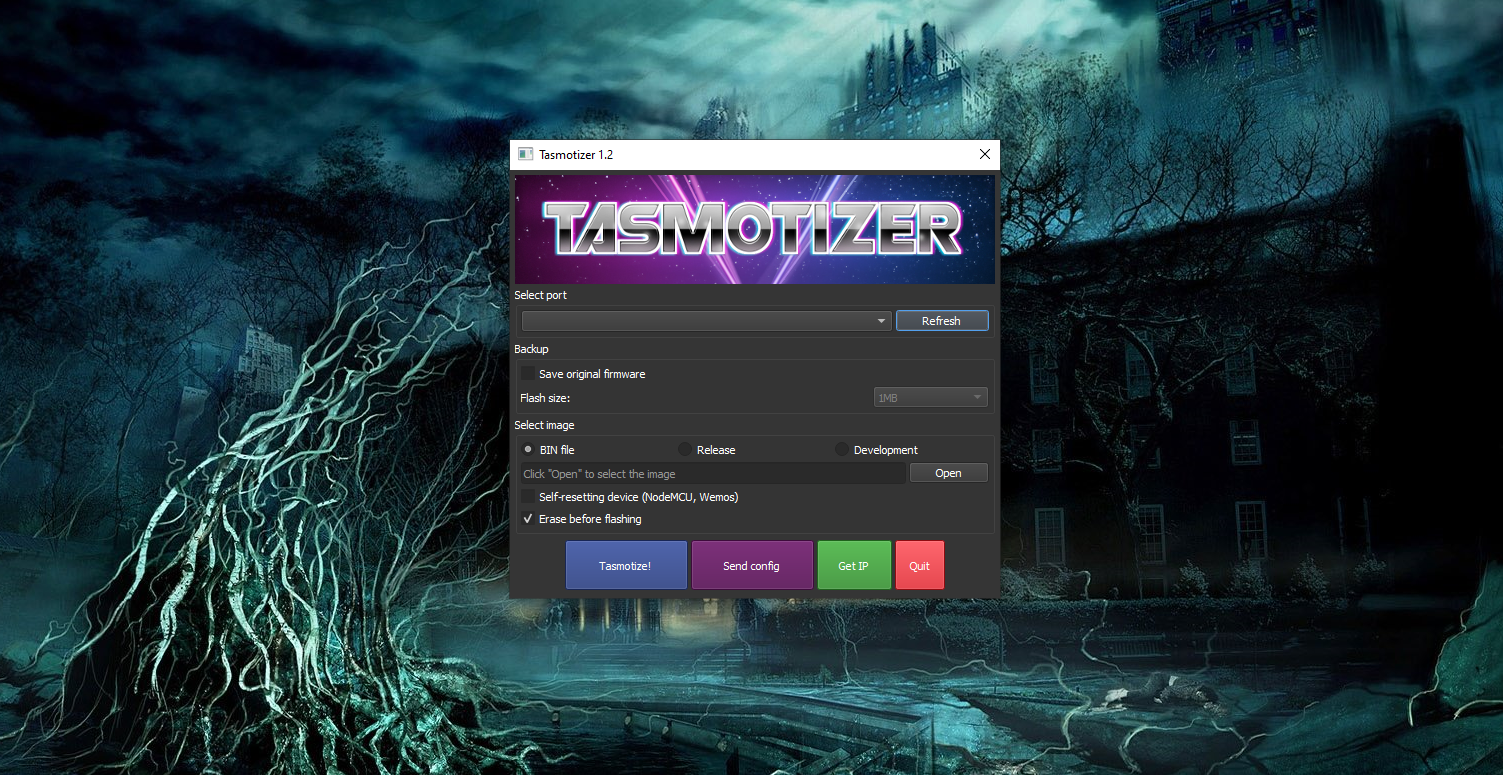
Task: Click the Tasmotizer banner logo
Action: pos(754,228)
